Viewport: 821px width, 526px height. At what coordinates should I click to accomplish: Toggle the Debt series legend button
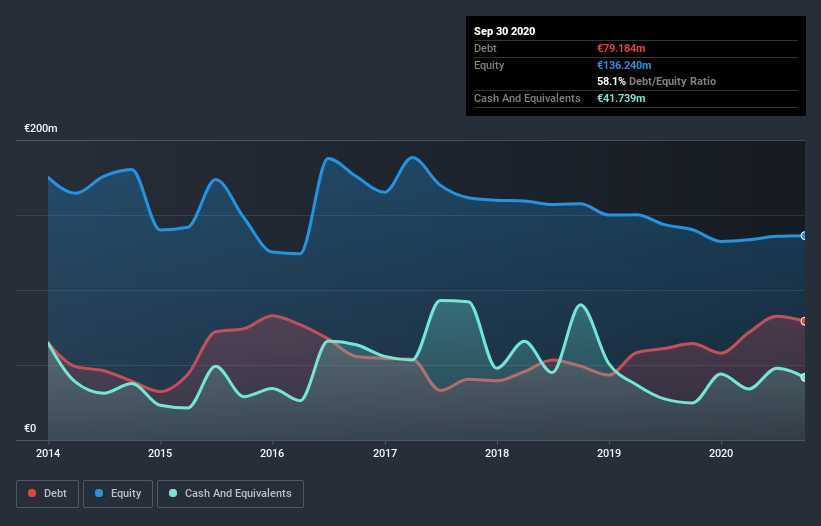point(48,494)
